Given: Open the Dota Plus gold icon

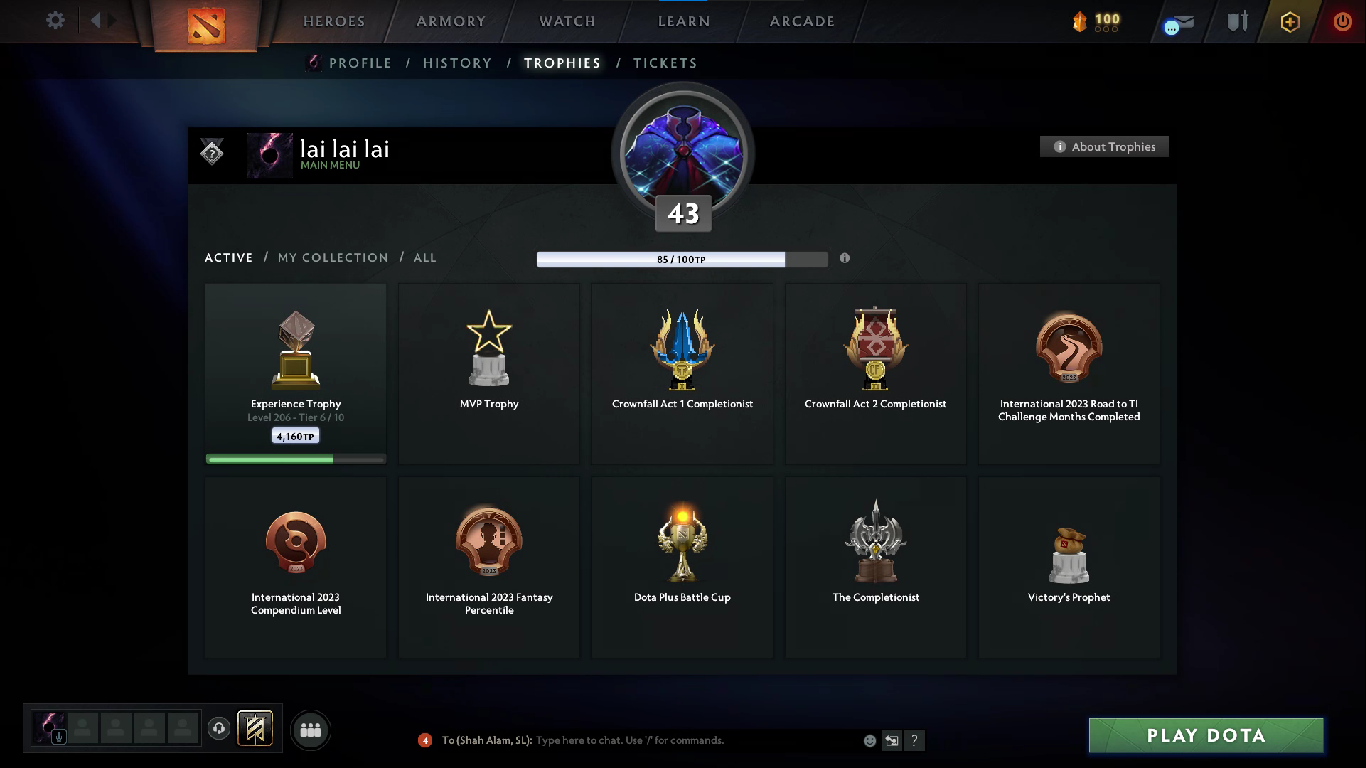Looking at the screenshot, I should pyautogui.click(x=1290, y=21).
